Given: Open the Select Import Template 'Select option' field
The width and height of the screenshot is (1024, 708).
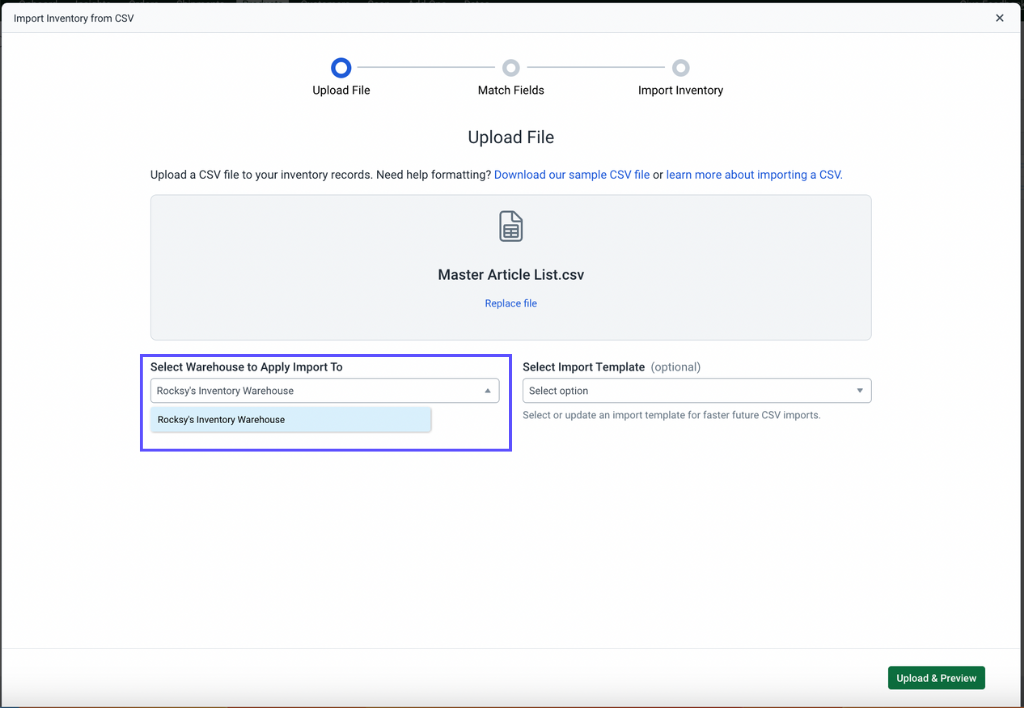Looking at the screenshot, I should click(x=690, y=391).
